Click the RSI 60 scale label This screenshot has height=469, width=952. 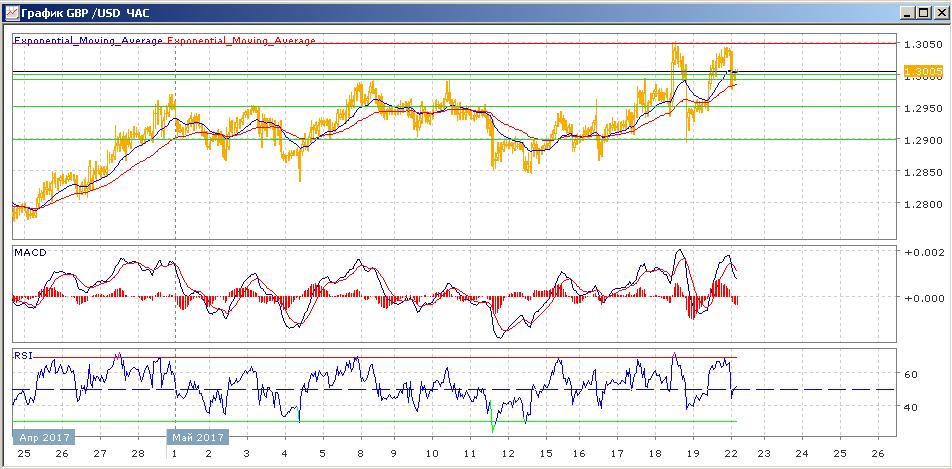[911, 374]
